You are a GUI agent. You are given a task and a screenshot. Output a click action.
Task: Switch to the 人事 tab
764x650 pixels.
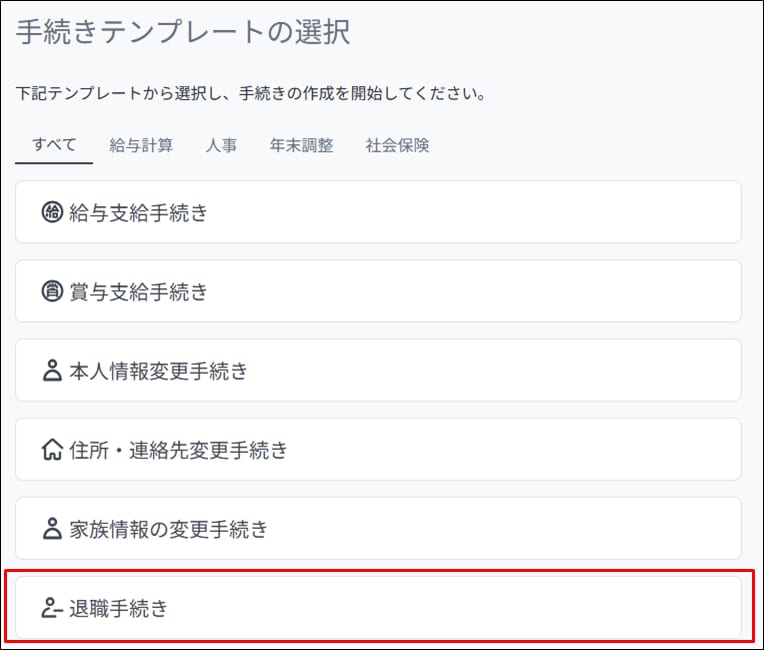pyautogui.click(x=221, y=145)
